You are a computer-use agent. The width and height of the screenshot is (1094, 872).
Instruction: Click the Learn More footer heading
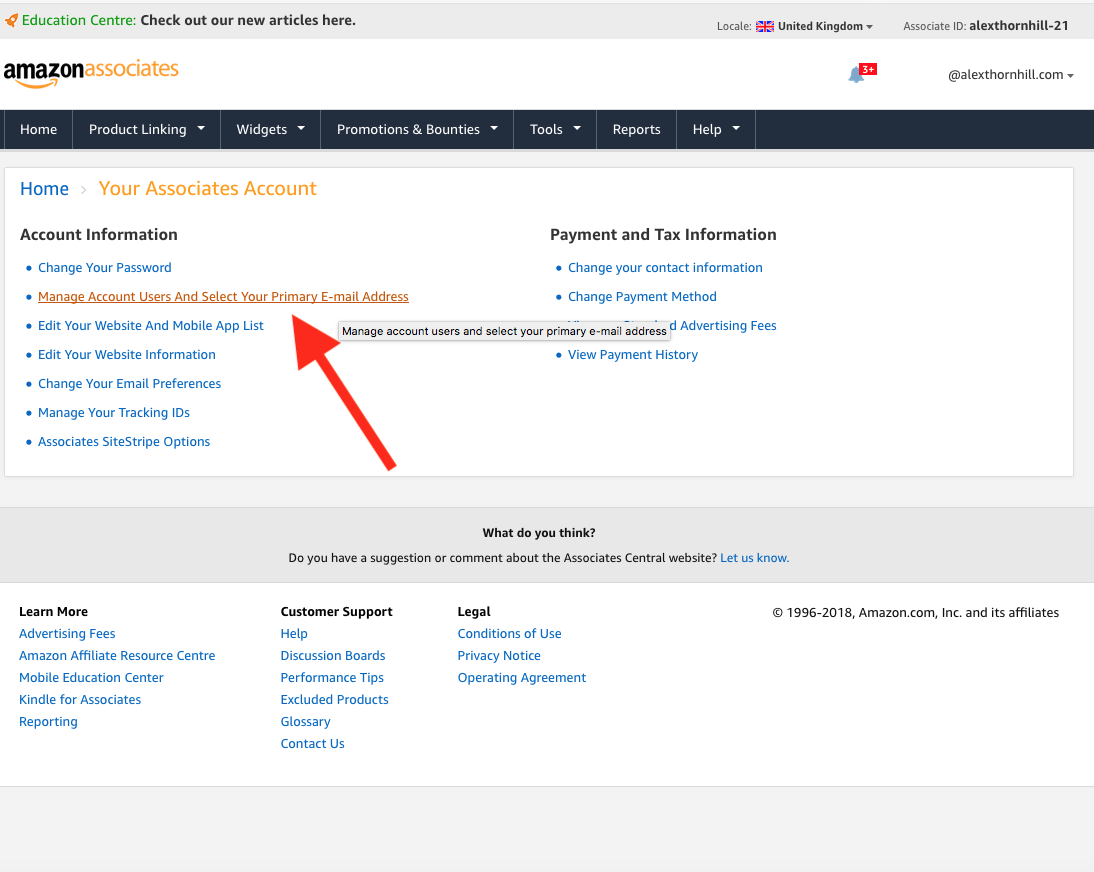click(x=53, y=611)
